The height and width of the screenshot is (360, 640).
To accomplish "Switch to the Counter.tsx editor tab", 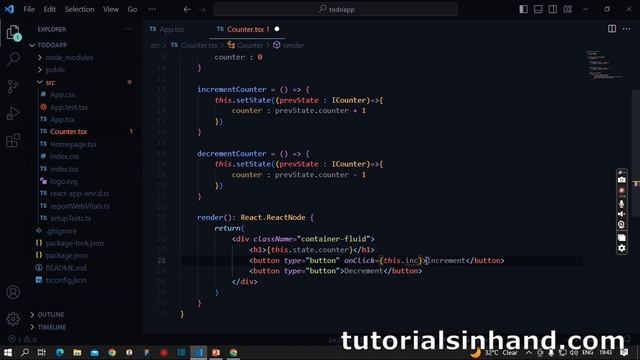I will [248, 29].
